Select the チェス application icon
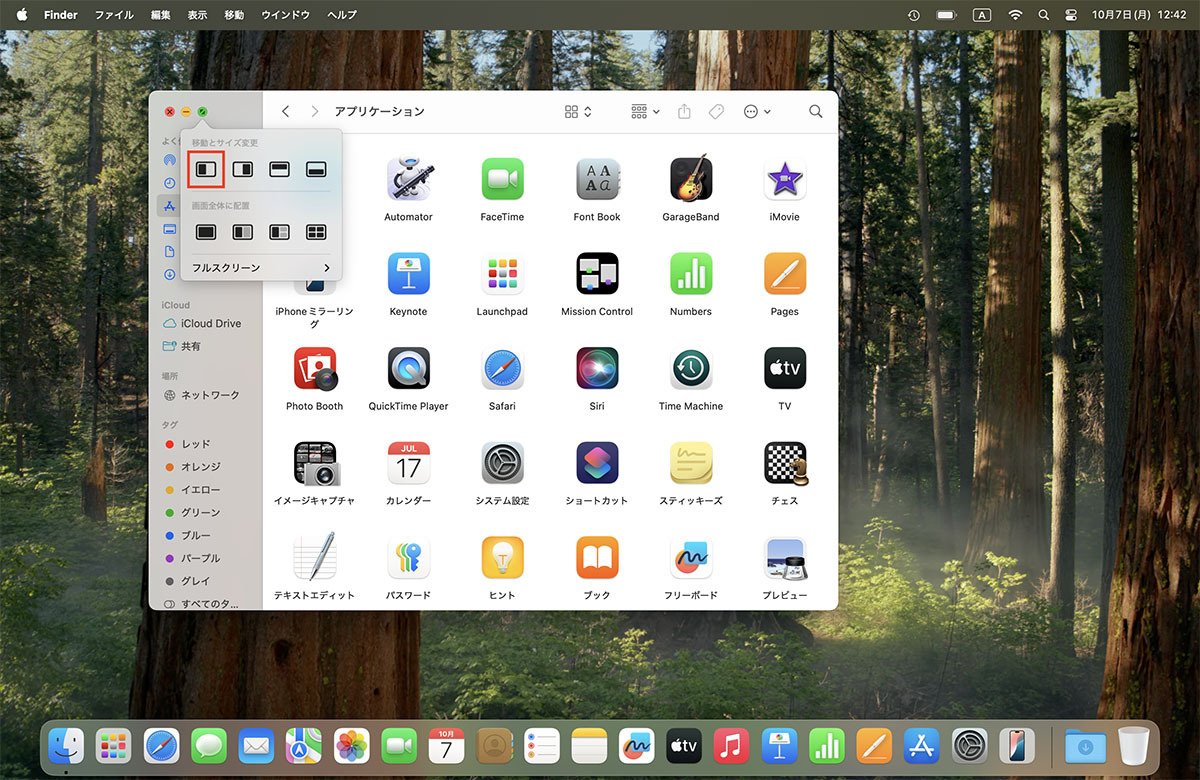Viewport: 1200px width, 780px height. 785,463
